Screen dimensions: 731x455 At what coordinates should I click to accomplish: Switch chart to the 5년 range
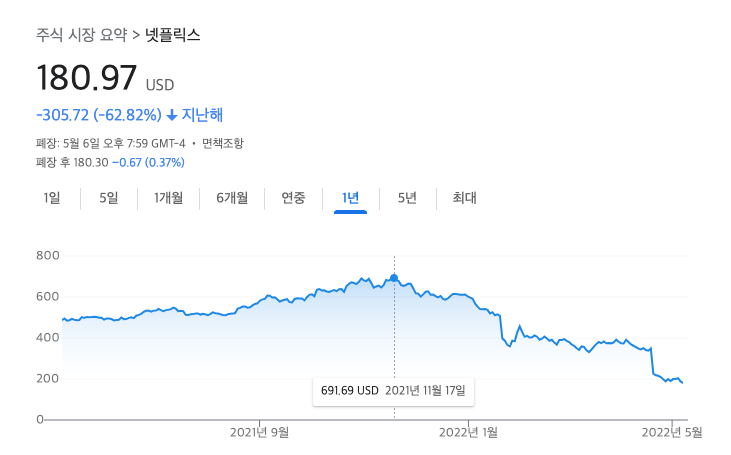(x=407, y=198)
